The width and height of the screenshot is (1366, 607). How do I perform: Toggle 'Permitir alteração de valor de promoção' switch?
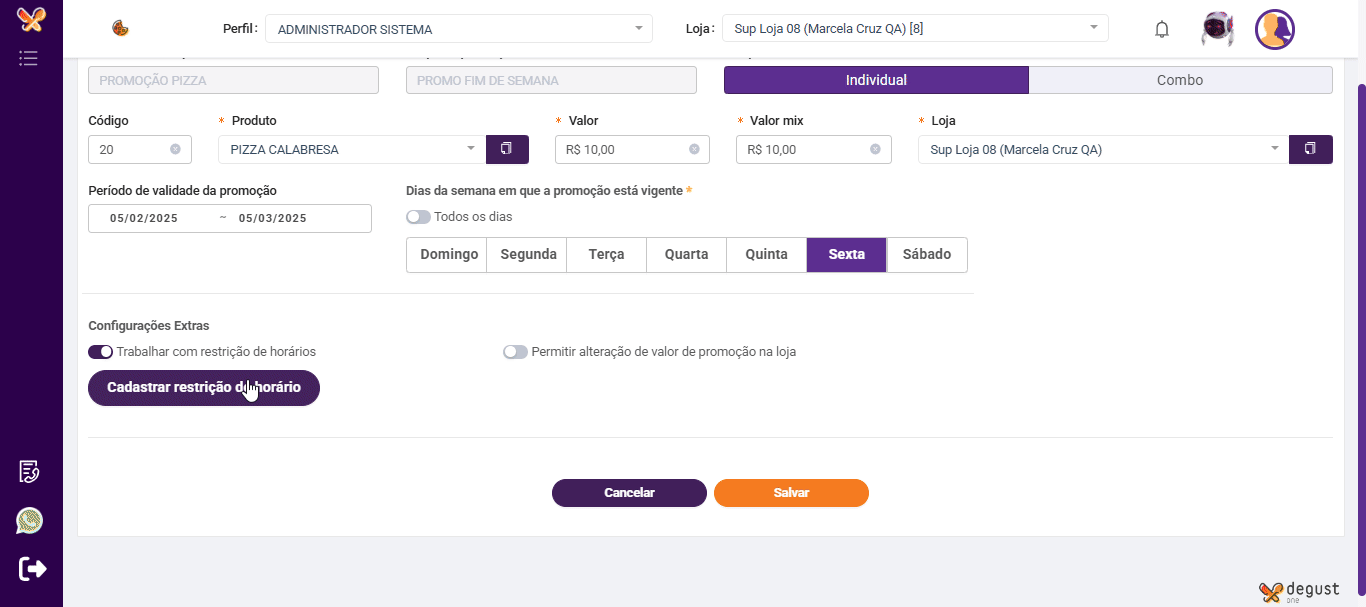pos(515,352)
